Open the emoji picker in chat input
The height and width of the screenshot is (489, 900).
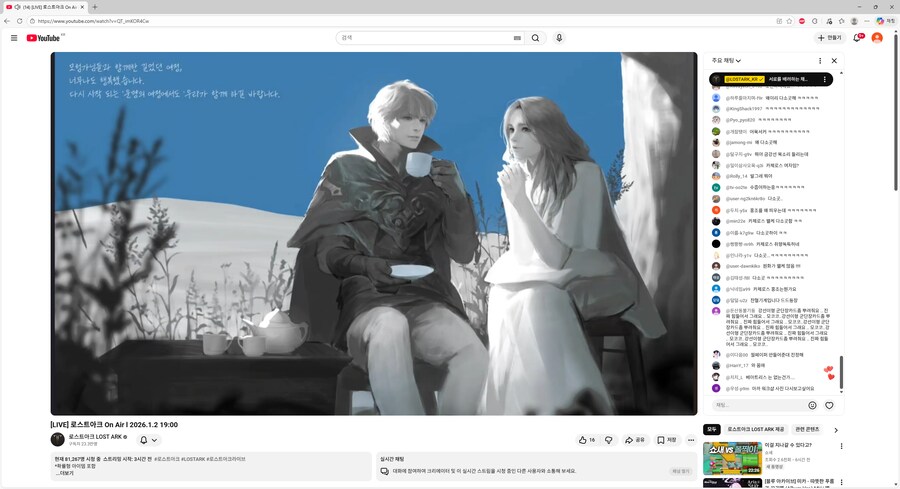coord(812,405)
